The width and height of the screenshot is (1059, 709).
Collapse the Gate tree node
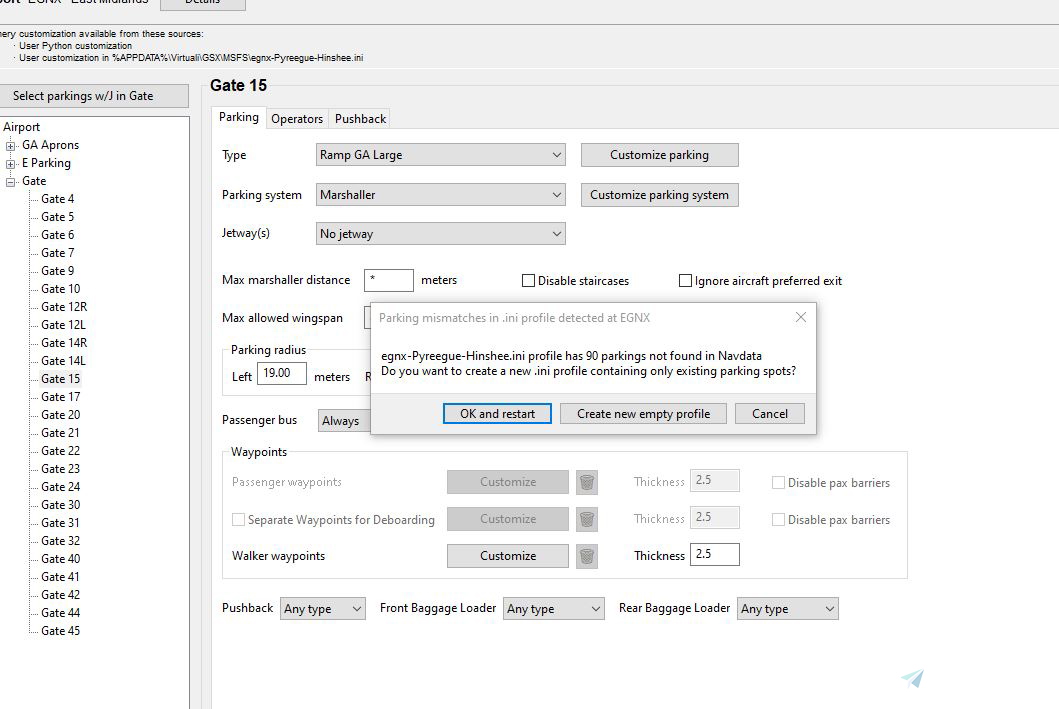pos(9,180)
